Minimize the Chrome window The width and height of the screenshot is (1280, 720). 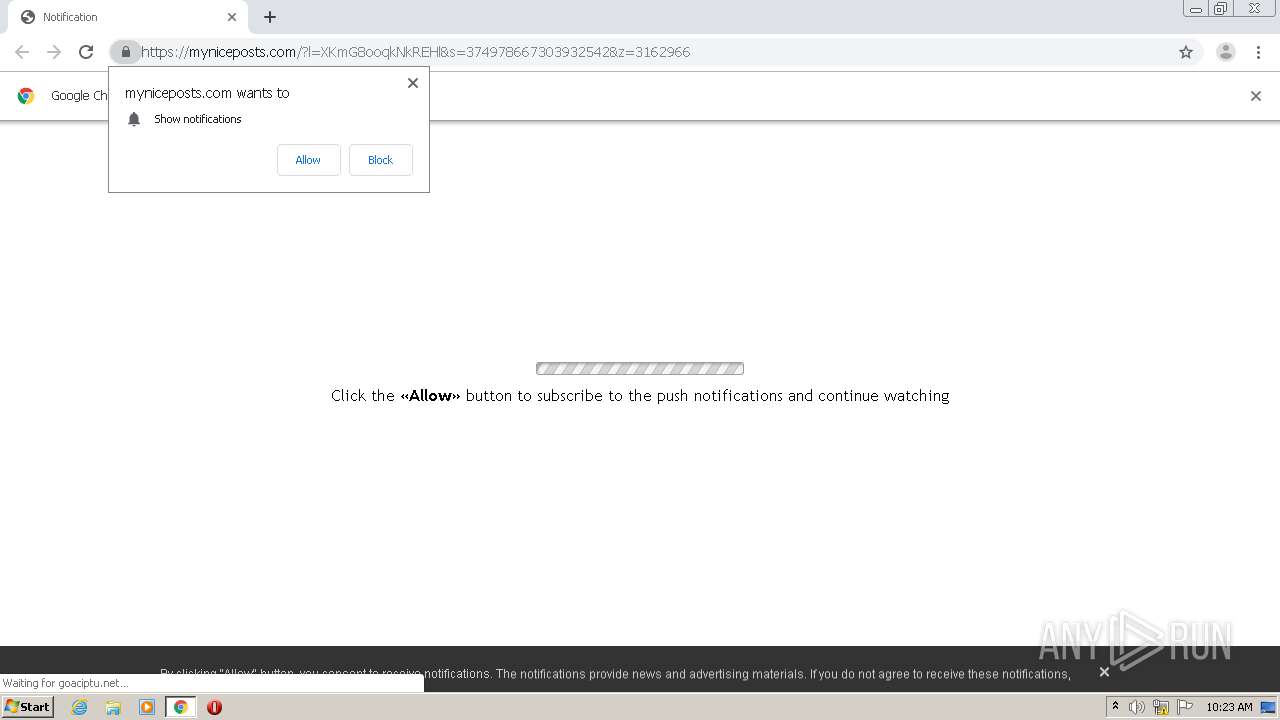point(1196,9)
